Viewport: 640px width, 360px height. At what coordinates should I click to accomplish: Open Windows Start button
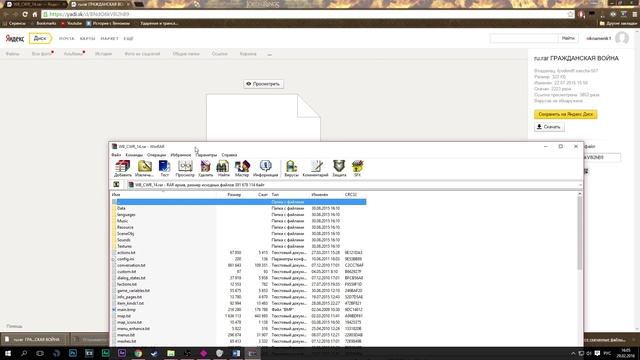[8, 353]
